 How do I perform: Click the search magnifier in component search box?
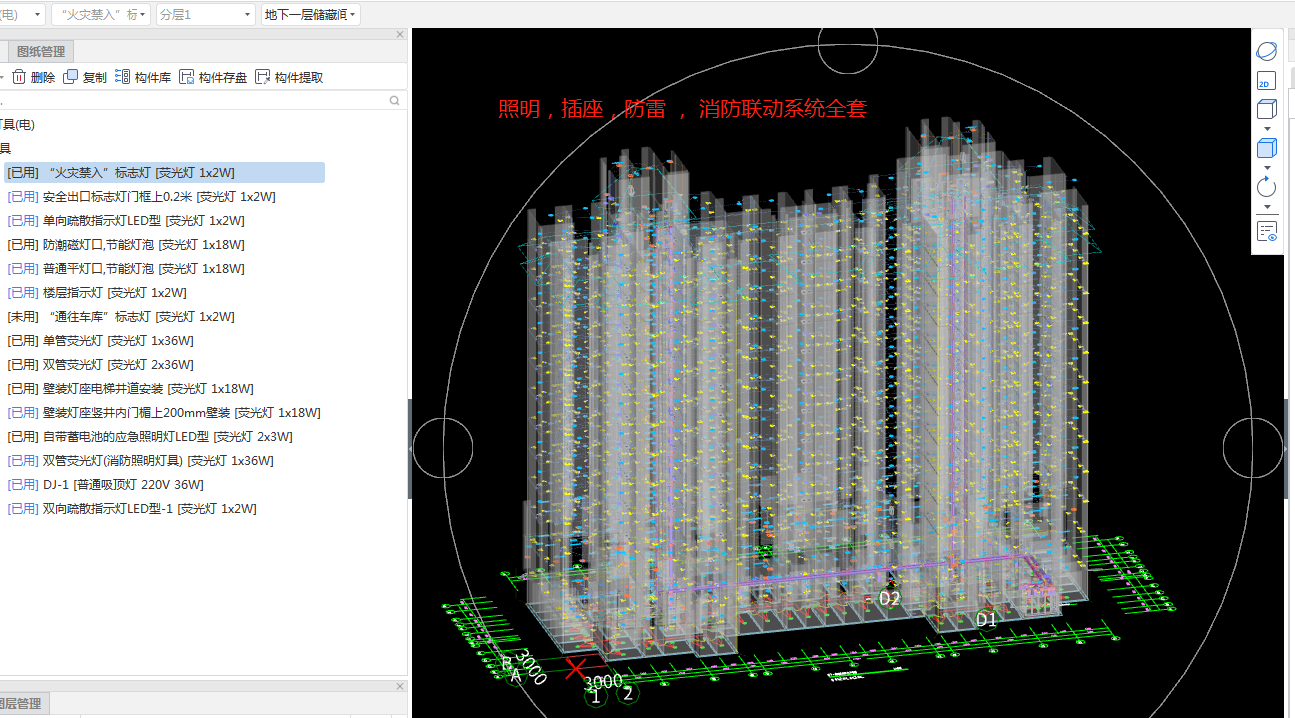click(394, 100)
